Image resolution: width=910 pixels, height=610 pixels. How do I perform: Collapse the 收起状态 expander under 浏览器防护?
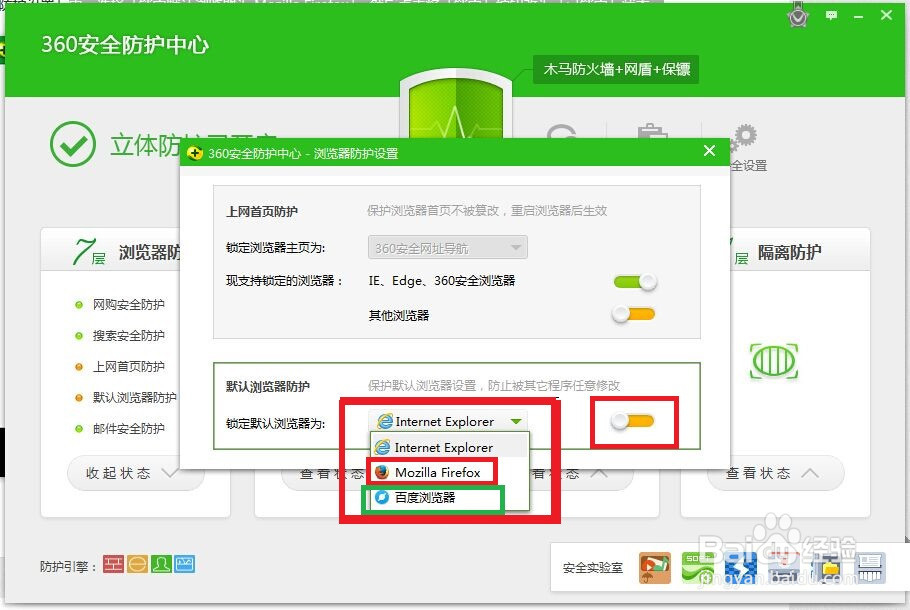pos(136,473)
